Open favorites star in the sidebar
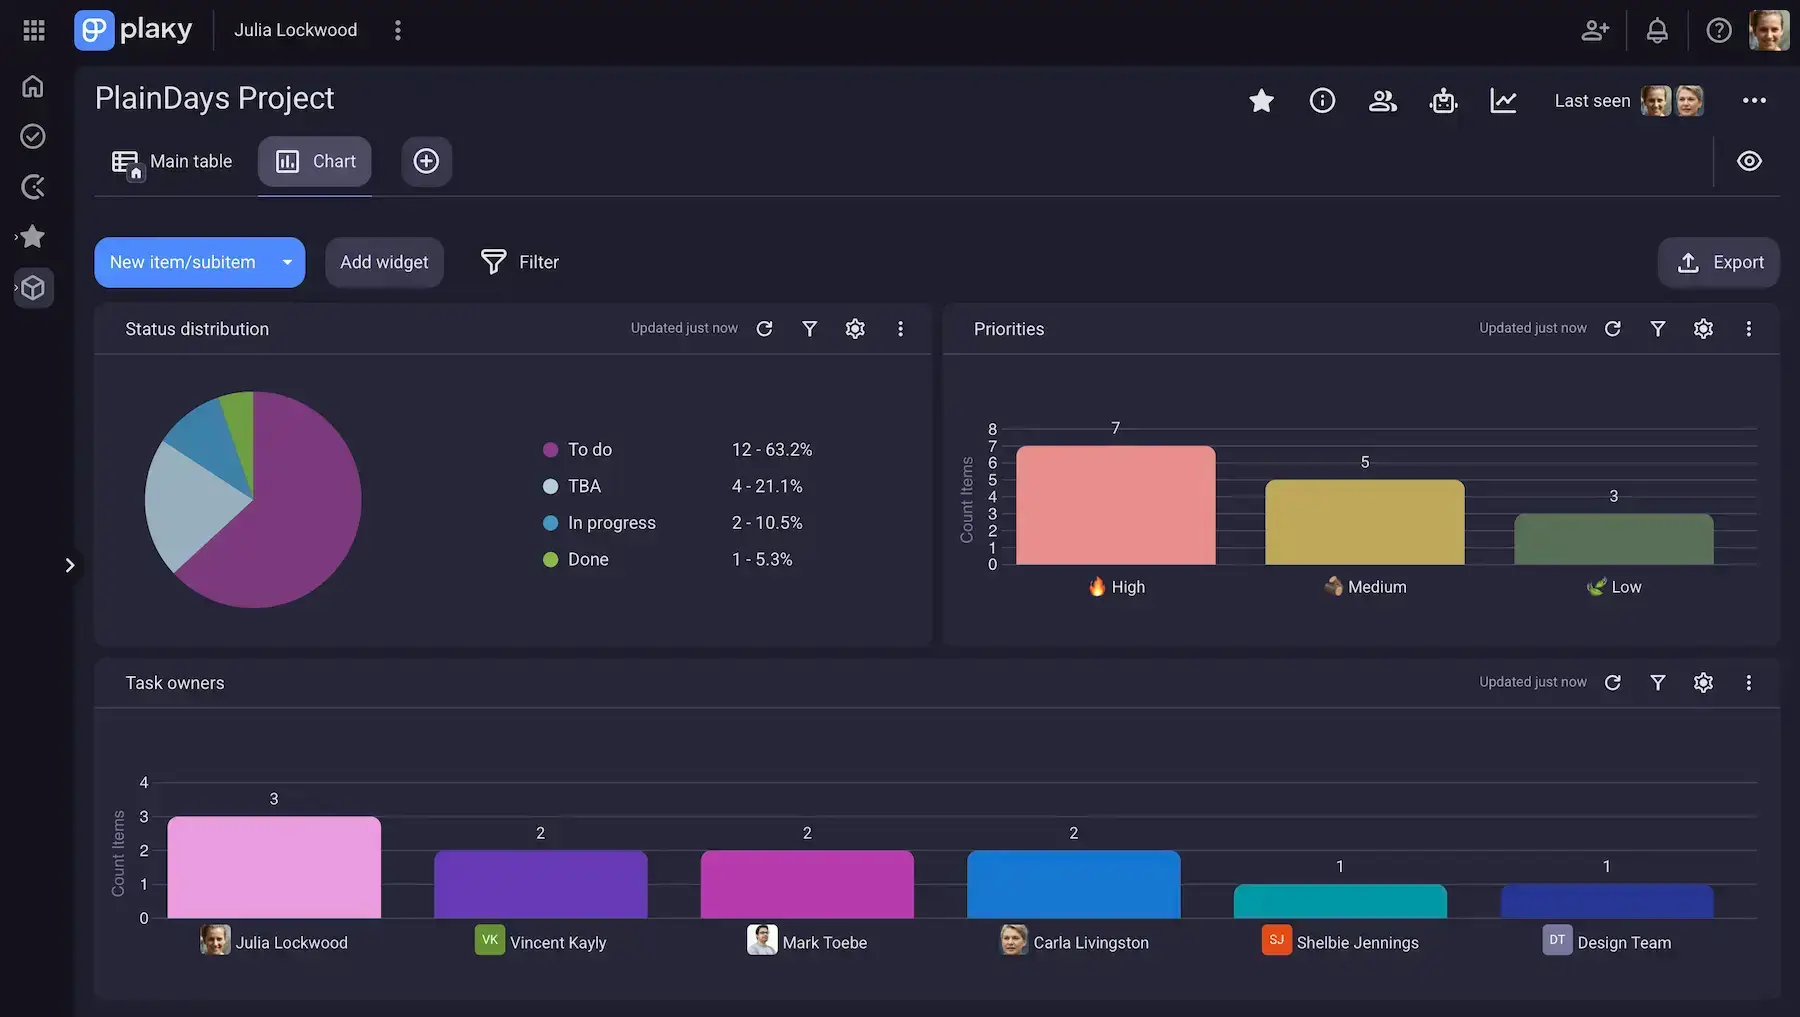 pyautogui.click(x=33, y=237)
